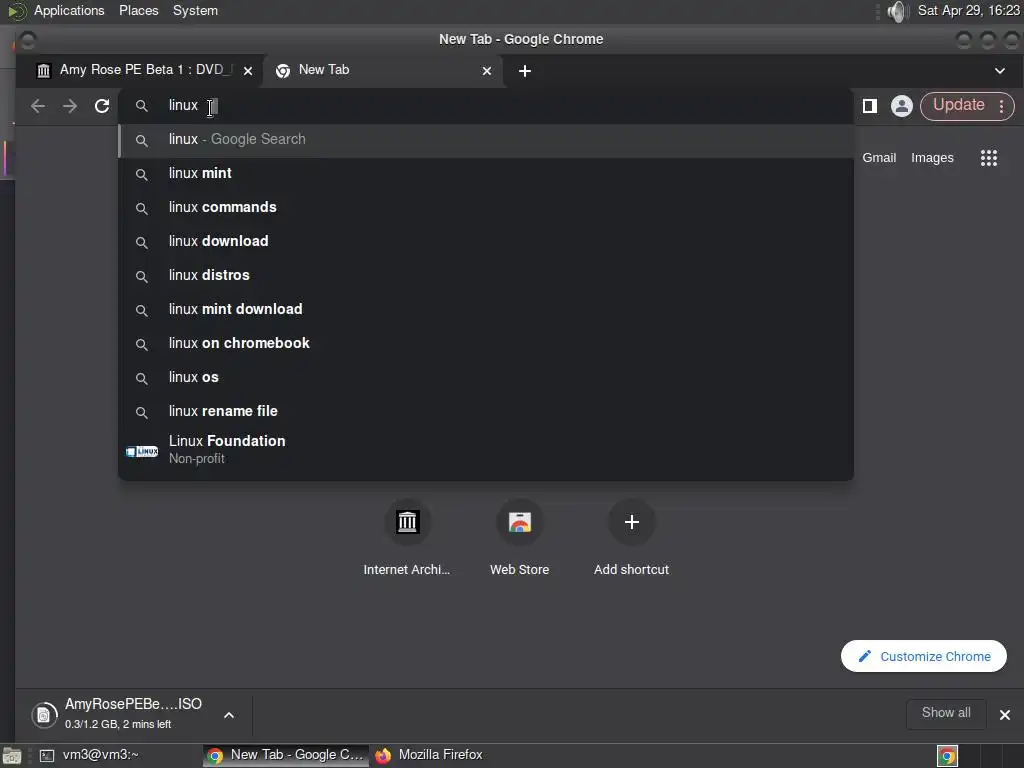Close the New Tab tab
The image size is (1024, 768).
tap(487, 71)
